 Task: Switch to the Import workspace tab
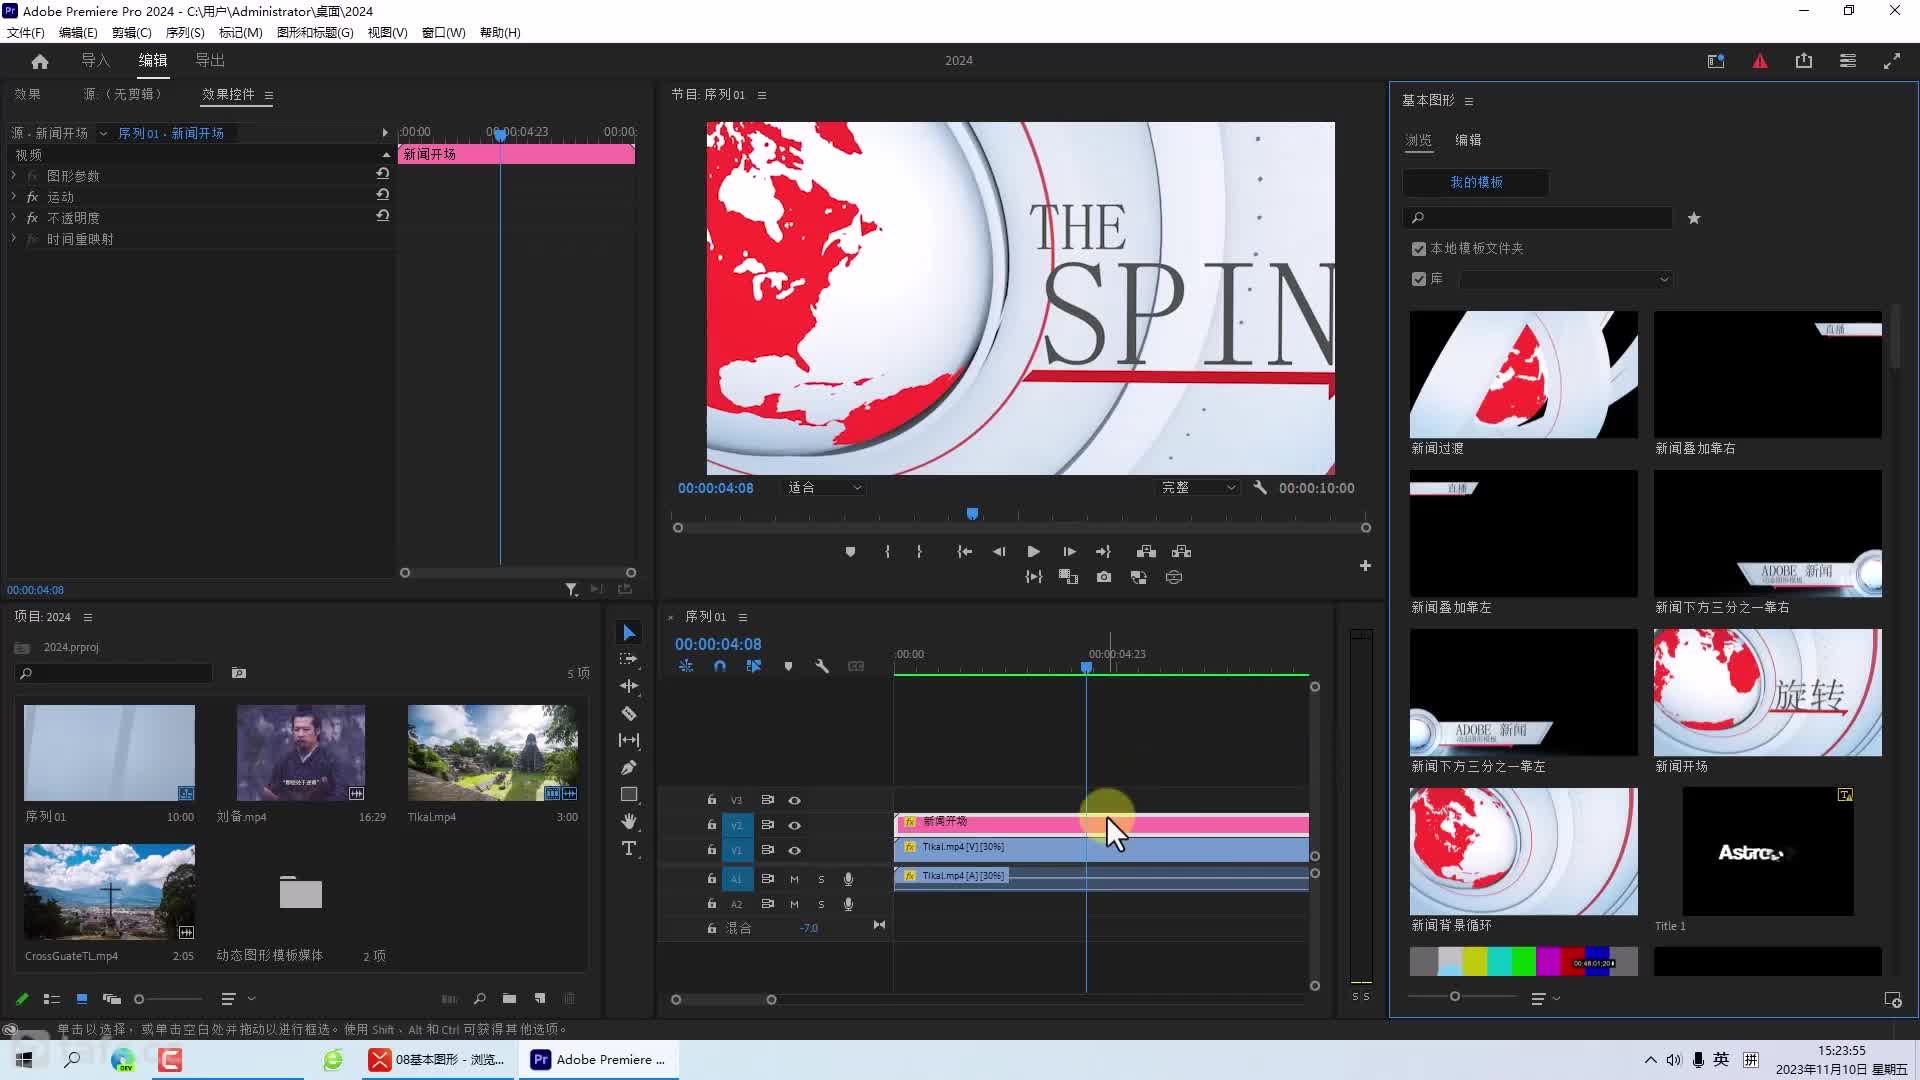pos(95,60)
